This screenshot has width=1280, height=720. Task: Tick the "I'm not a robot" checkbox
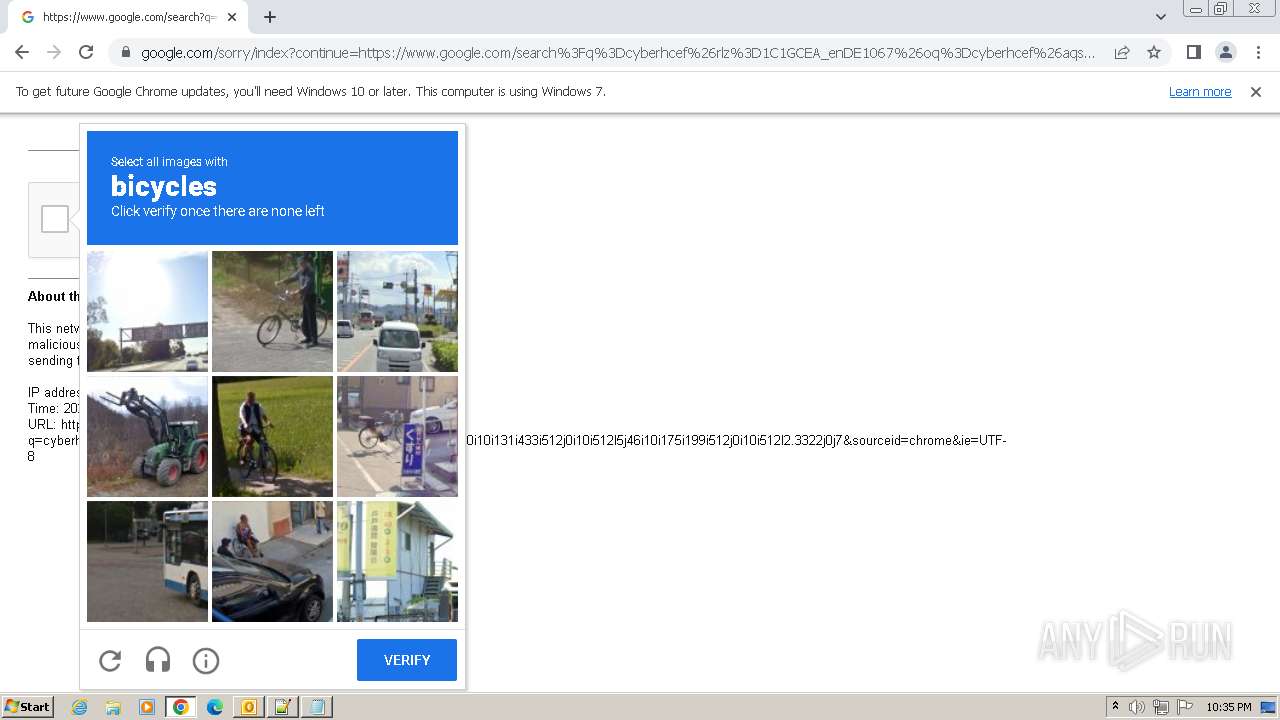pos(55,219)
